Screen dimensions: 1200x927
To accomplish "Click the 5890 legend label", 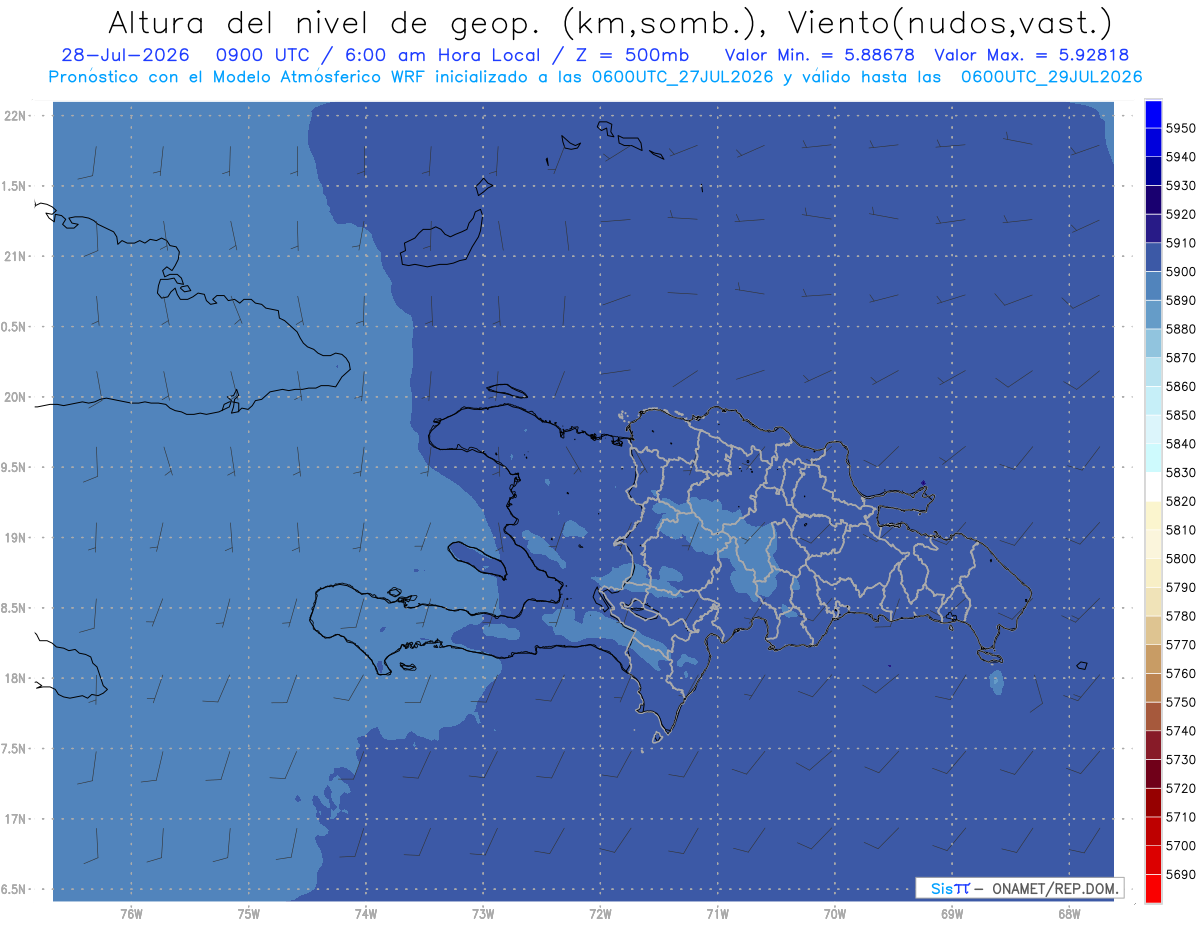I will (1180, 300).
